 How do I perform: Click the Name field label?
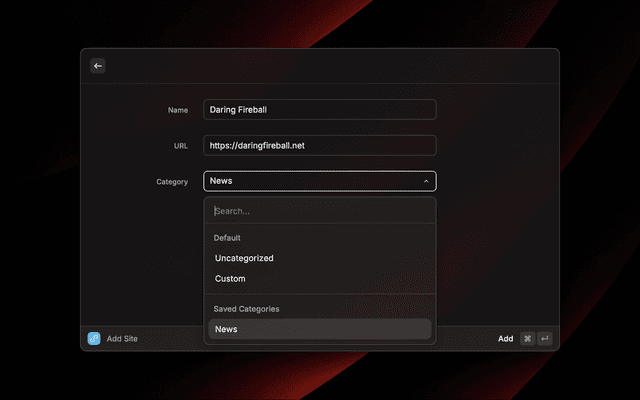(x=178, y=110)
